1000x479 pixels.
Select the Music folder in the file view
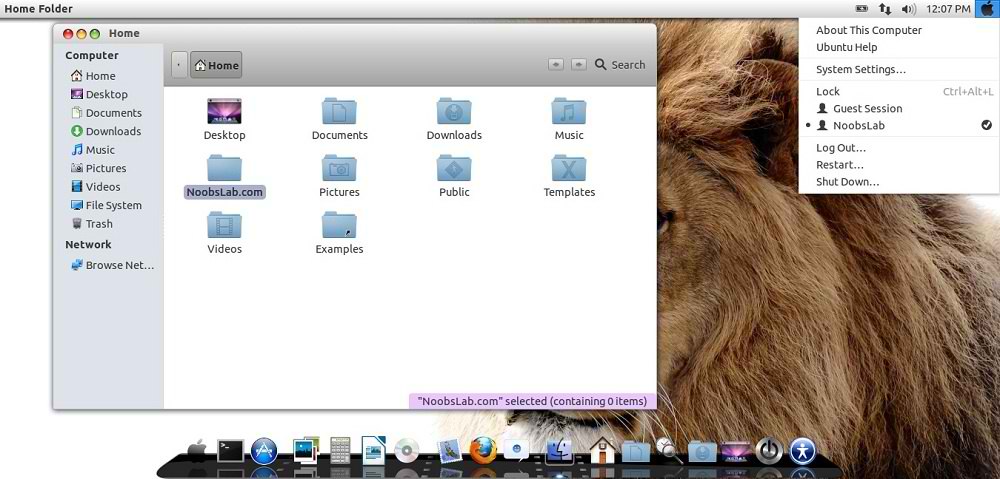pyautogui.click(x=569, y=120)
